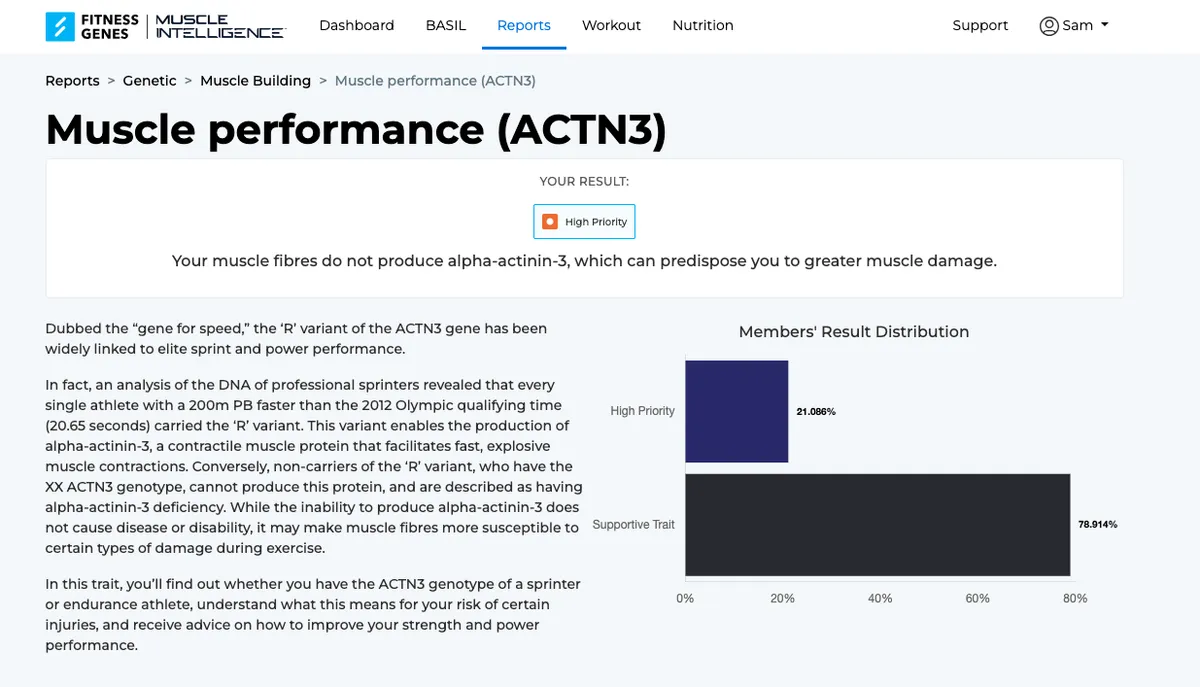Open the Support link
This screenshot has height=687, width=1200.
click(x=980, y=25)
